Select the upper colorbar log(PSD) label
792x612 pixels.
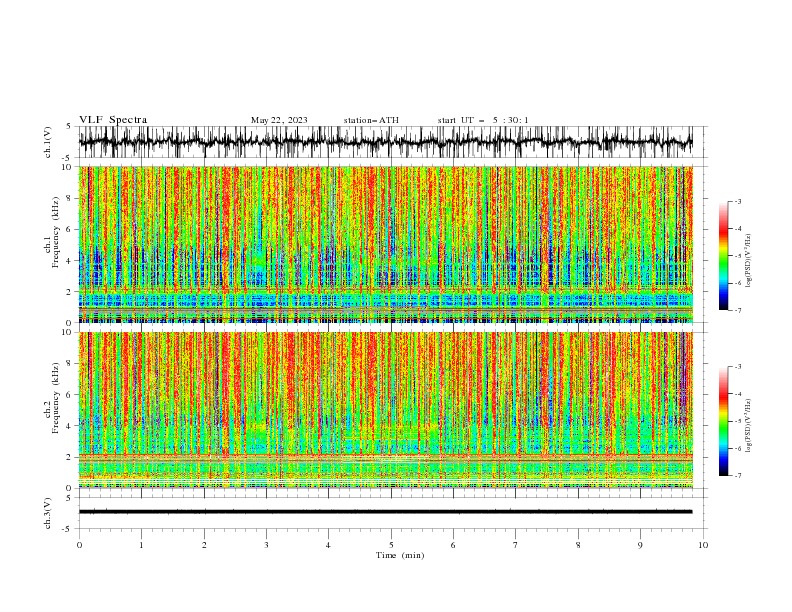pyautogui.click(x=748, y=261)
